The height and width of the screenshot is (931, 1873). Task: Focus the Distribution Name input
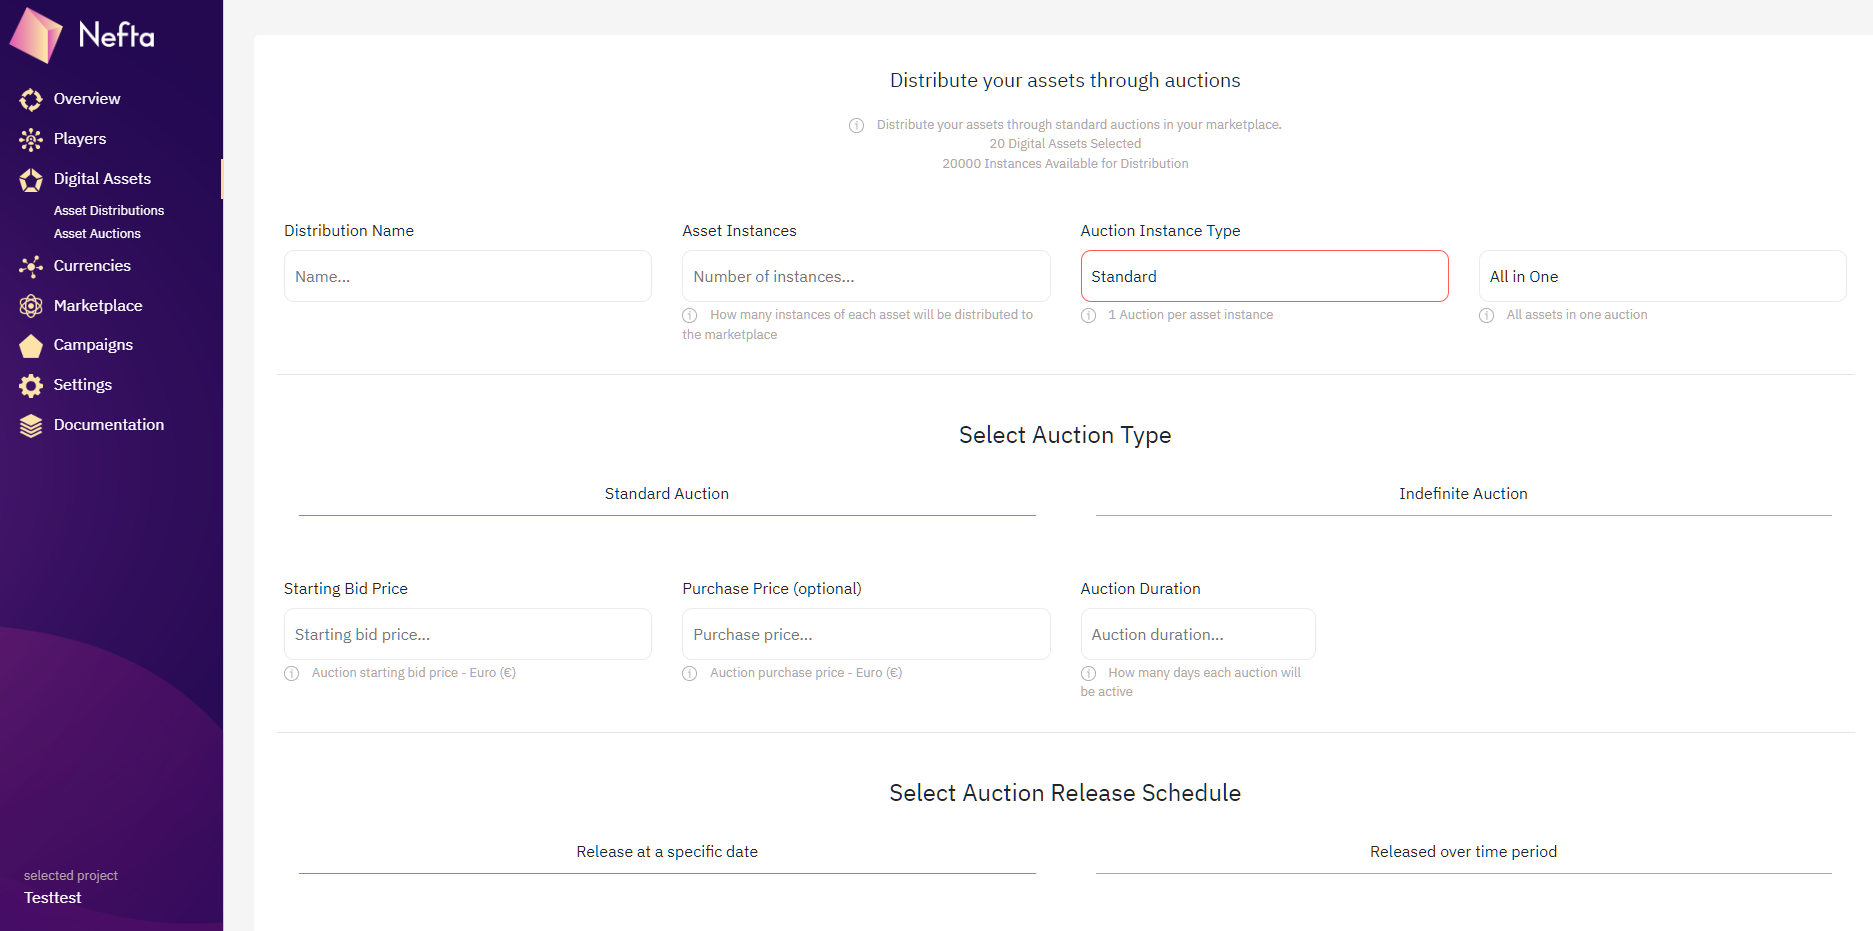[x=468, y=276]
